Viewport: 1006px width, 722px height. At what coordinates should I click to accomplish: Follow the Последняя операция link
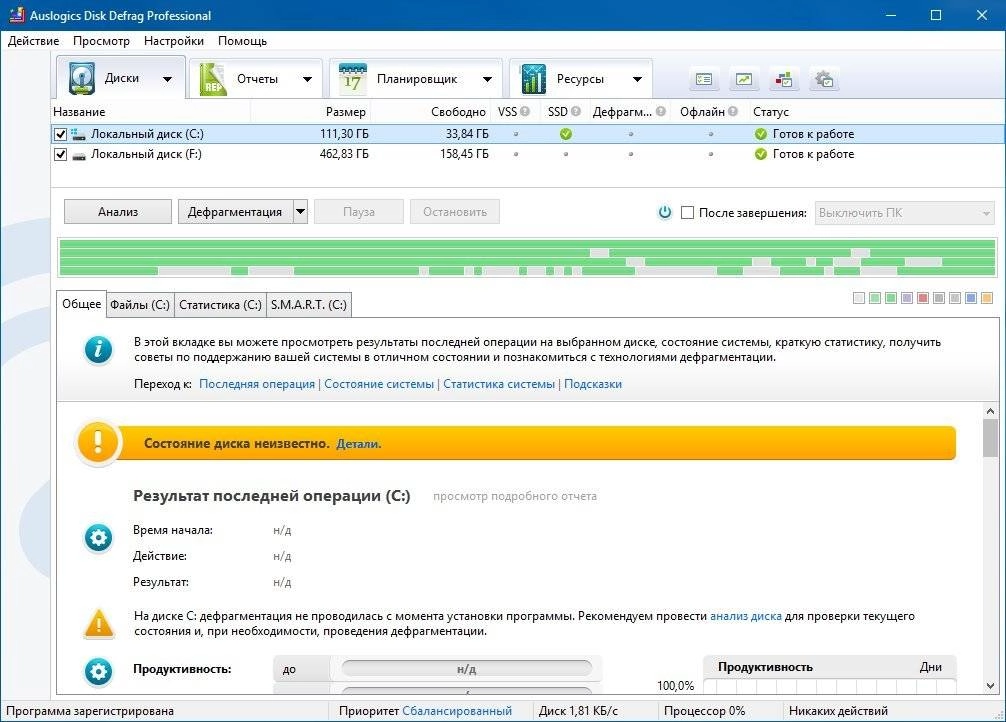257,384
